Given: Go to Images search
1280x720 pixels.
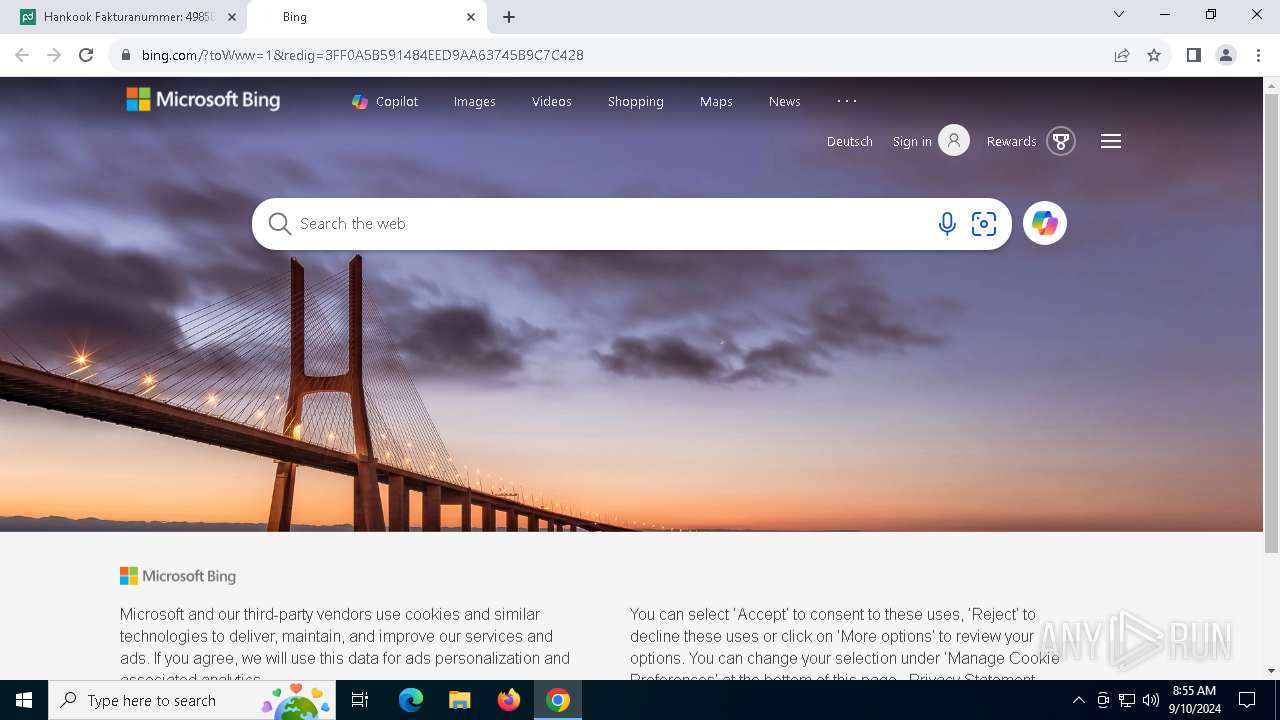Looking at the screenshot, I should [x=475, y=101].
